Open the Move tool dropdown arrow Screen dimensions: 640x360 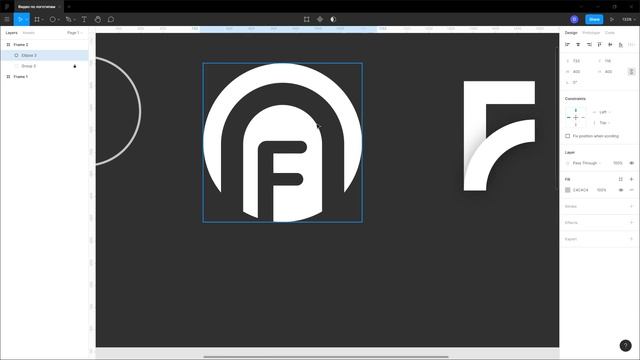pyautogui.click(x=26, y=20)
